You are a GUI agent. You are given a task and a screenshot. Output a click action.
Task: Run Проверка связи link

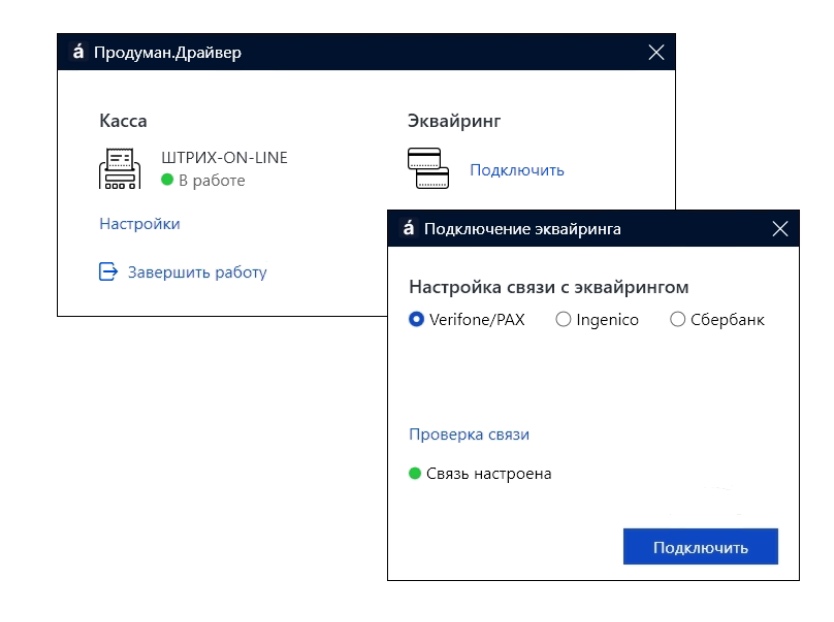(x=469, y=434)
